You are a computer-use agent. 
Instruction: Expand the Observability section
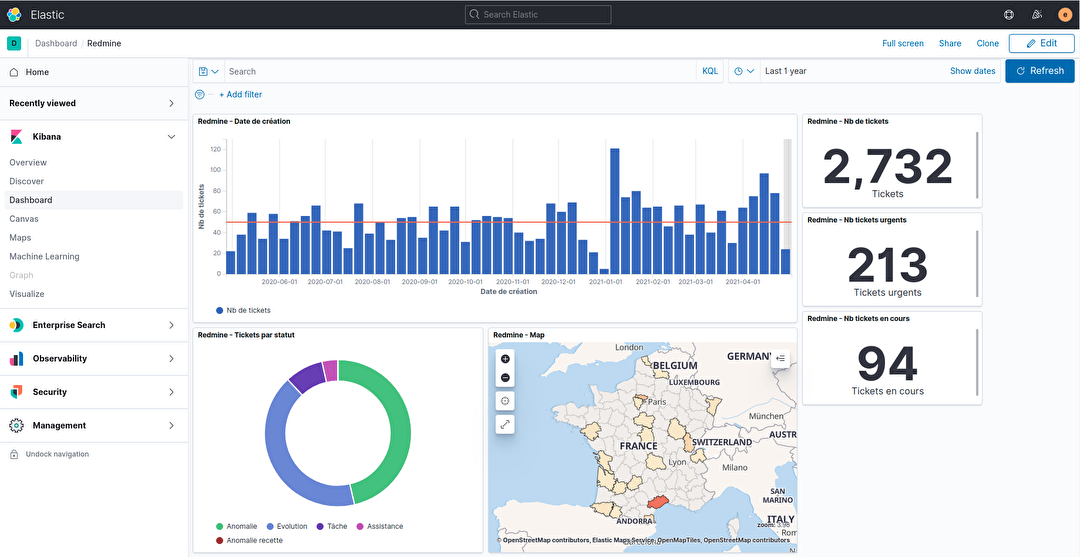click(x=172, y=359)
